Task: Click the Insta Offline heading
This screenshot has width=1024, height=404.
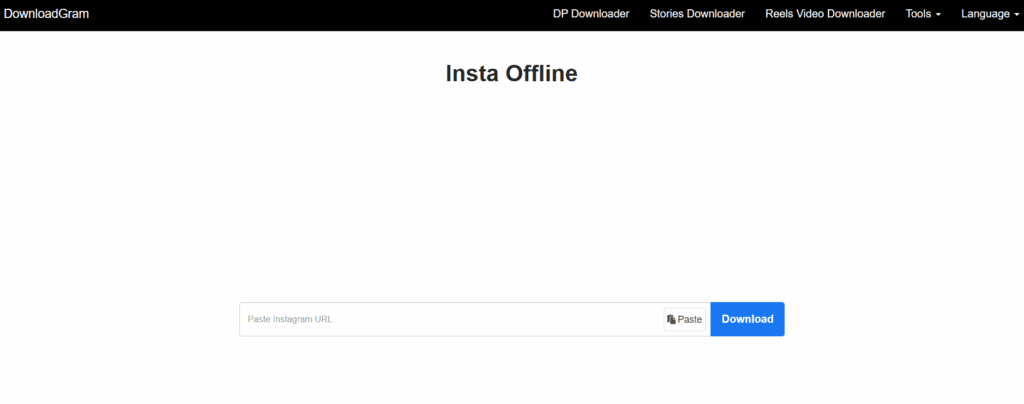Action: (511, 74)
